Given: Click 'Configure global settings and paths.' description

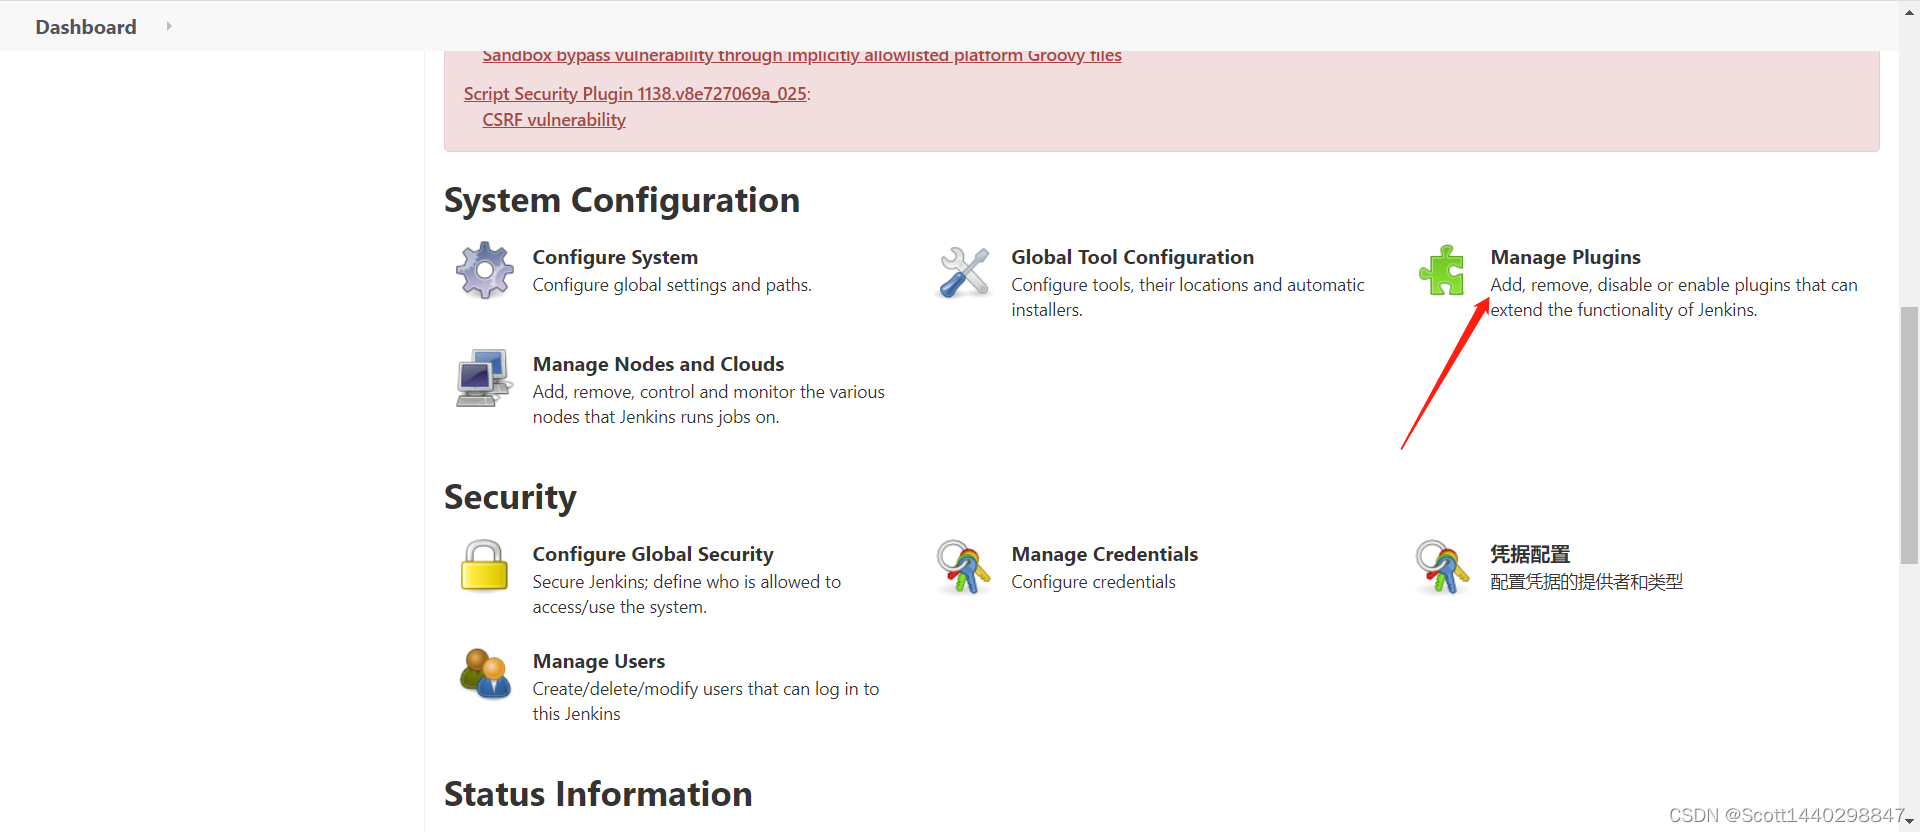Looking at the screenshot, I should click(x=672, y=285).
